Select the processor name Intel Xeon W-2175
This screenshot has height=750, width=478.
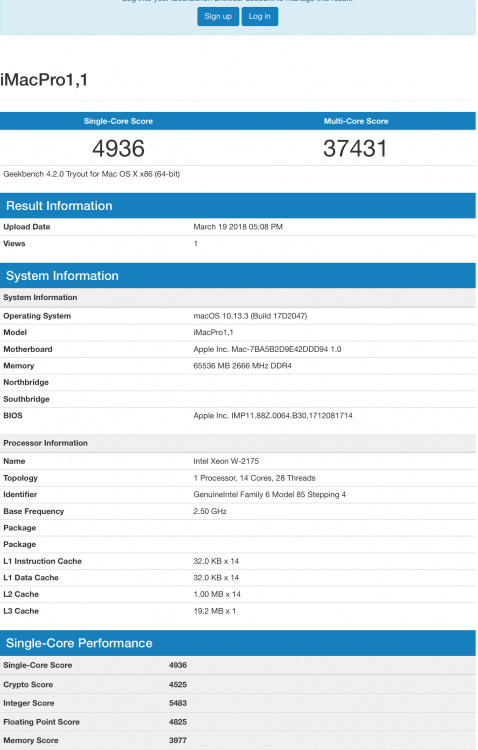point(226,461)
